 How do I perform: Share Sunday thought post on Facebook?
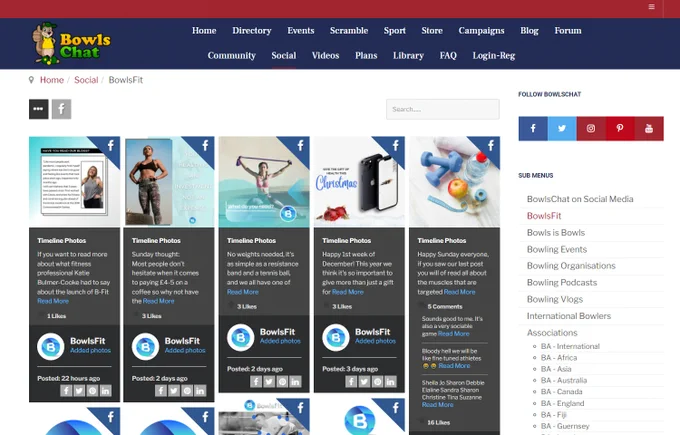point(161,391)
